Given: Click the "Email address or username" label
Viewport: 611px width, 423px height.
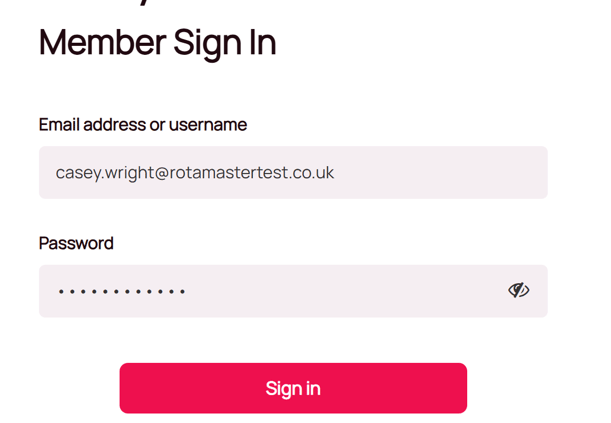Looking at the screenshot, I should pos(143,125).
